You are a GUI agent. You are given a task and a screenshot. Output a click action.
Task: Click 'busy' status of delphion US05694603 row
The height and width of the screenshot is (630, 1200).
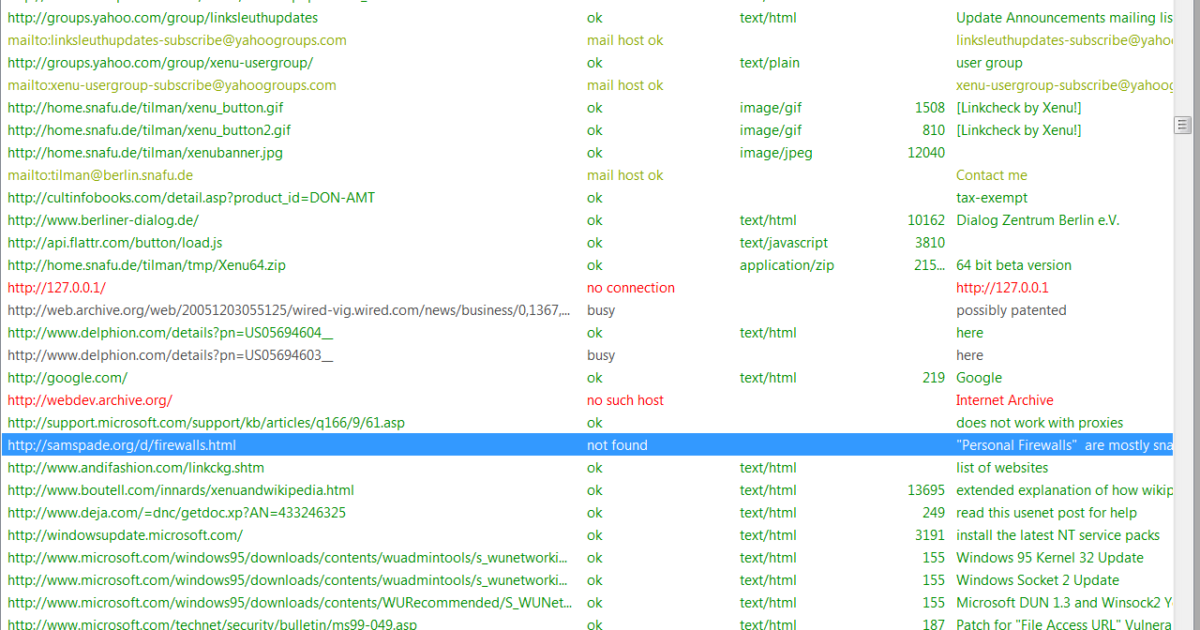coord(601,355)
